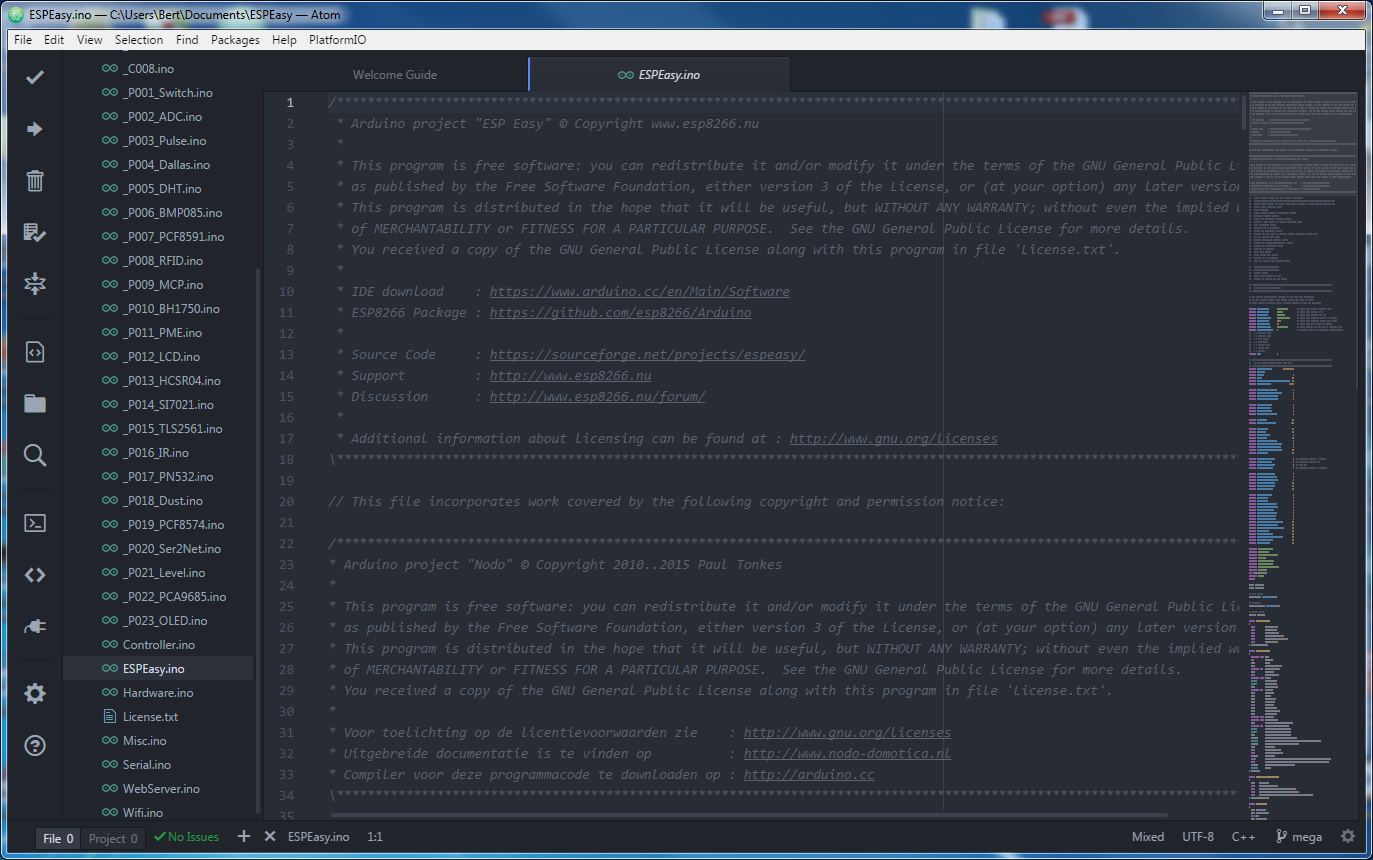Screen dimensions: 1373x860
Task: Open the Mixed line-ending selector
Action: point(1147,837)
